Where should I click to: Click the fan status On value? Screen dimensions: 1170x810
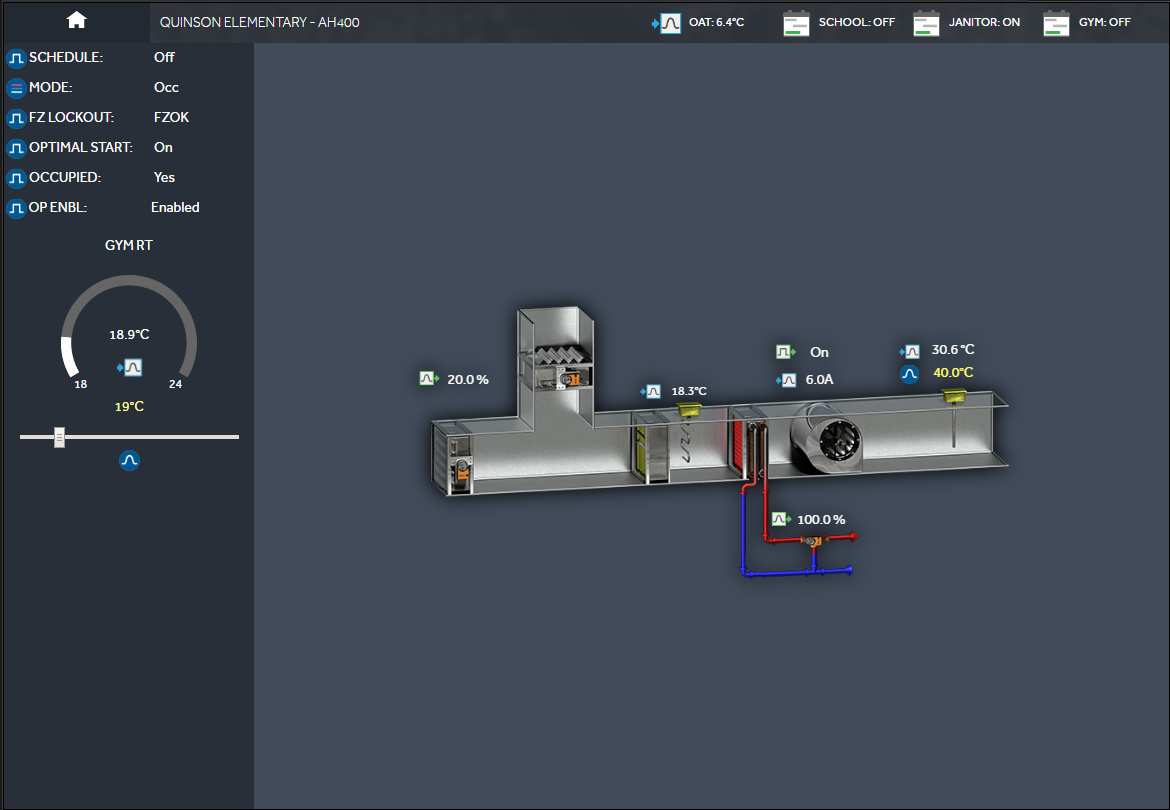point(819,352)
